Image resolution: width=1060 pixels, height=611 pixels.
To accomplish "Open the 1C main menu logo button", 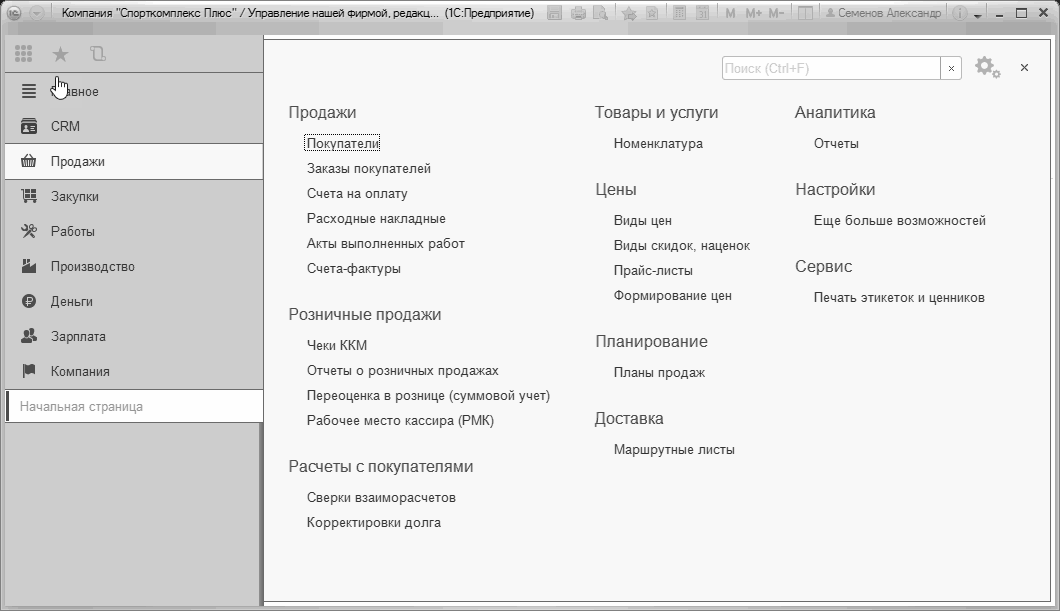I will (14, 13).
